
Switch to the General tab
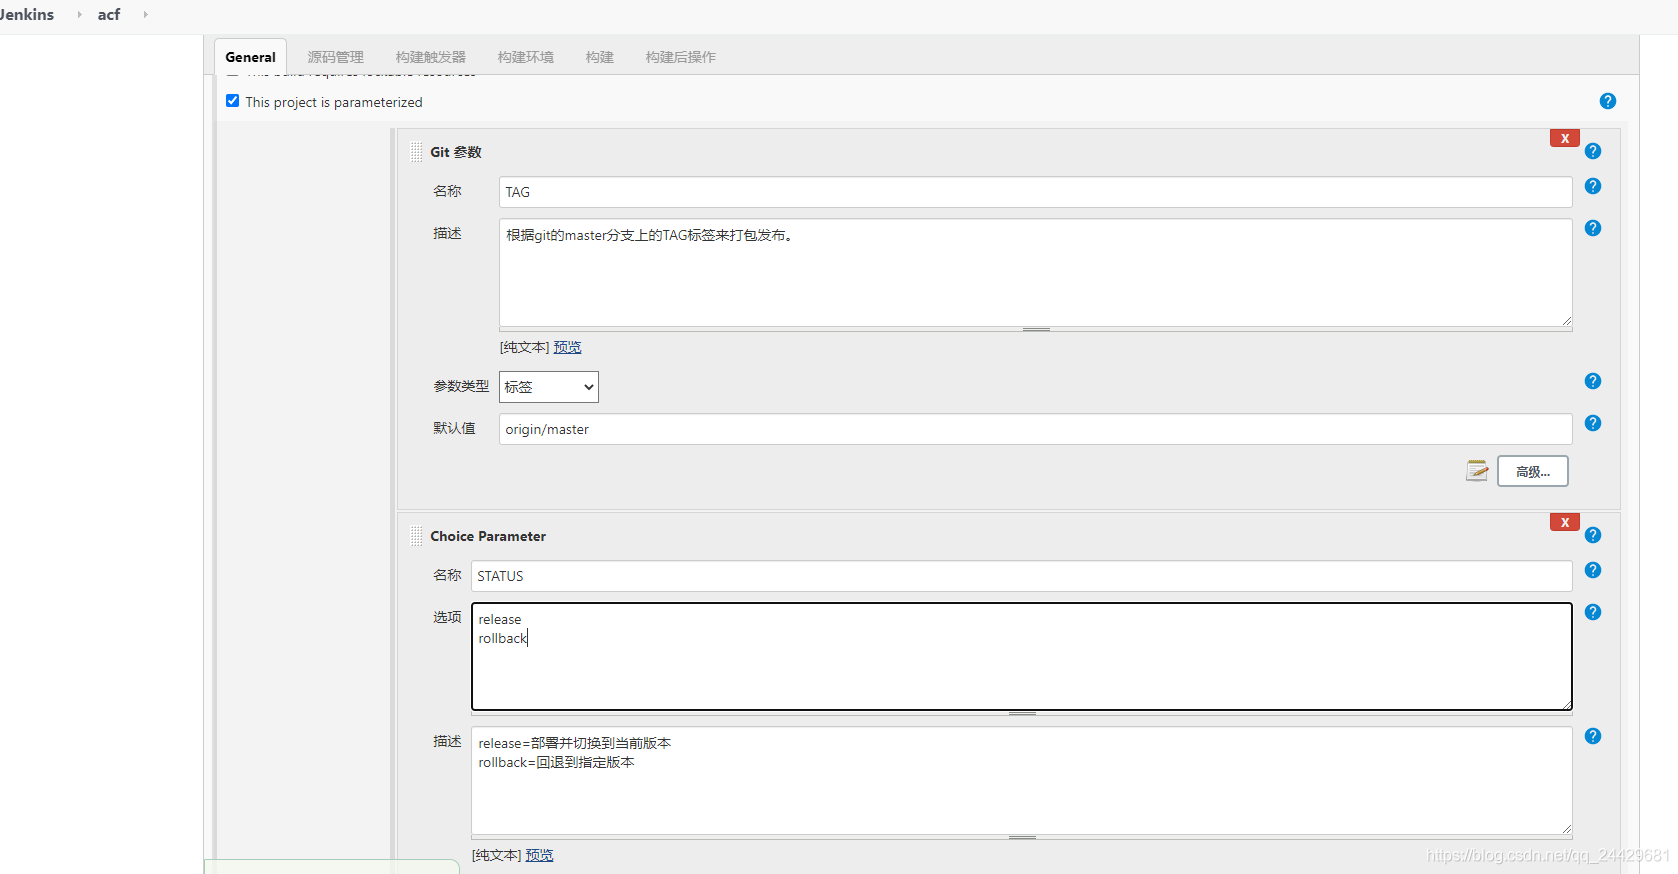click(250, 57)
